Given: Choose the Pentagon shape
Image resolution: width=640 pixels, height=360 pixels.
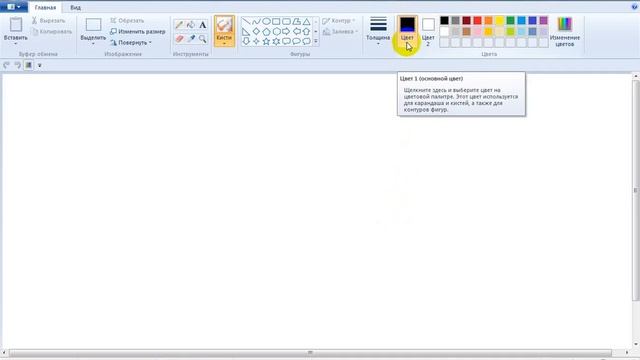Looking at the screenshot, I should tap(266, 31).
